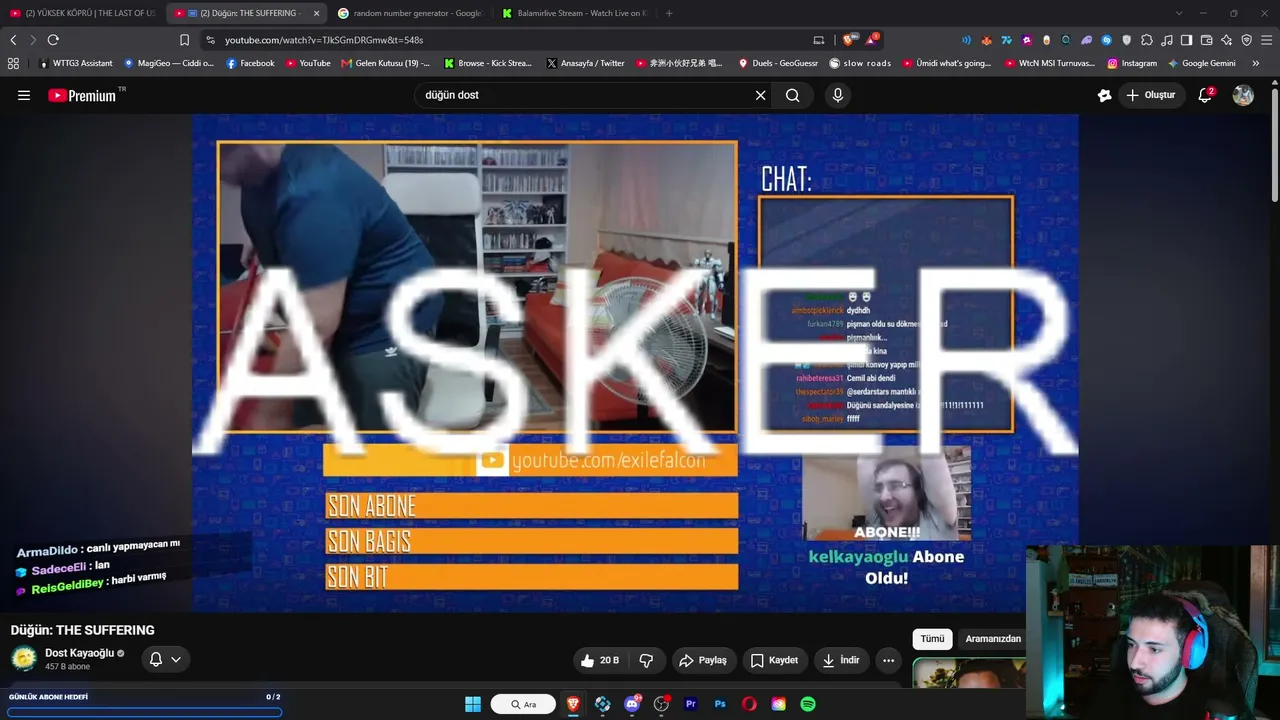Open the Facebook bookmark
Image resolution: width=1280 pixels, height=720 pixels.
250,63
